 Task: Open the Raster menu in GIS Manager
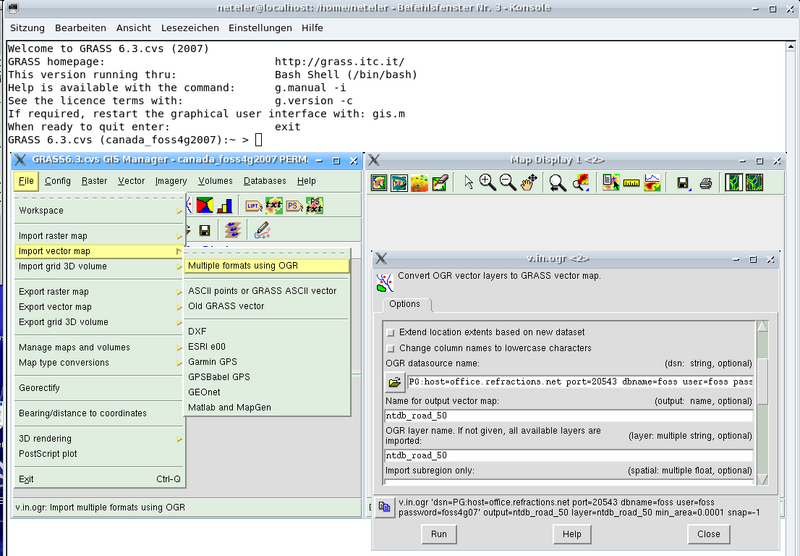point(95,181)
